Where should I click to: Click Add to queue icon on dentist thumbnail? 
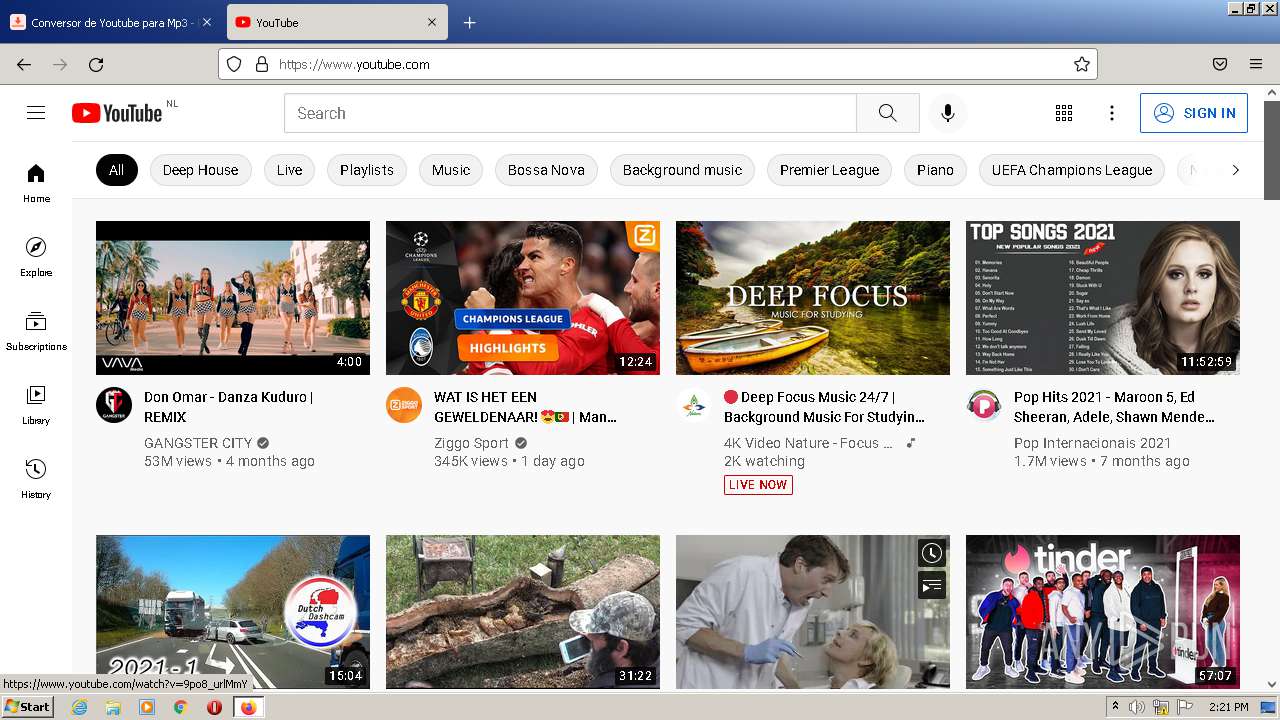[932, 585]
